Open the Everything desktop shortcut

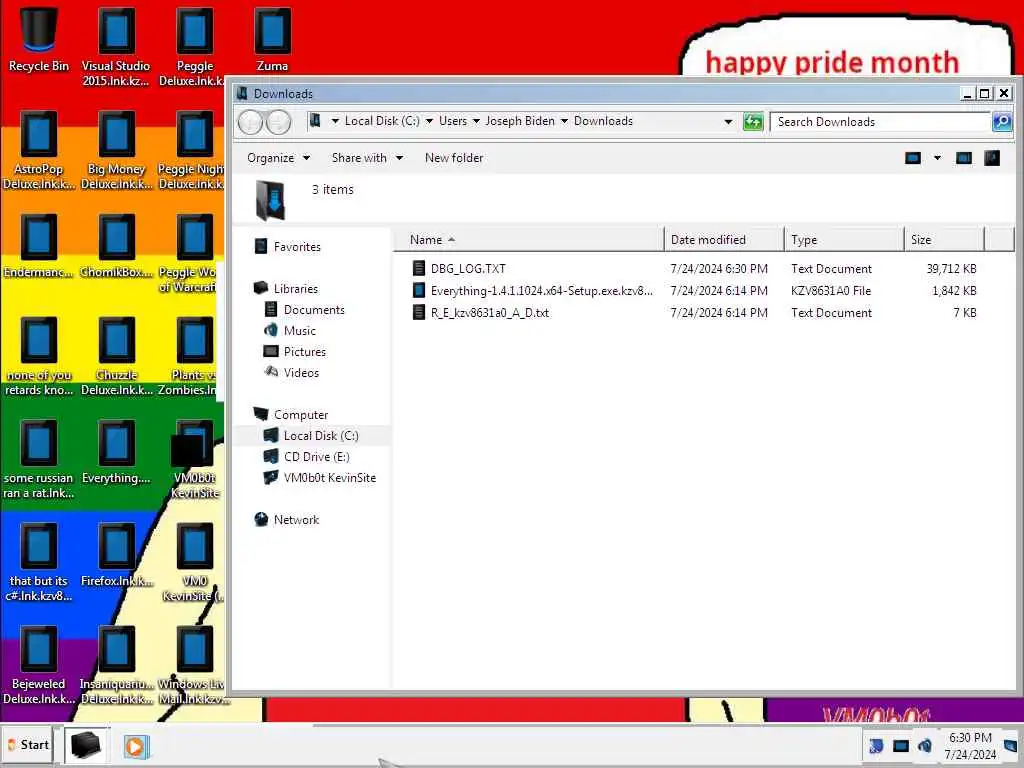116,452
